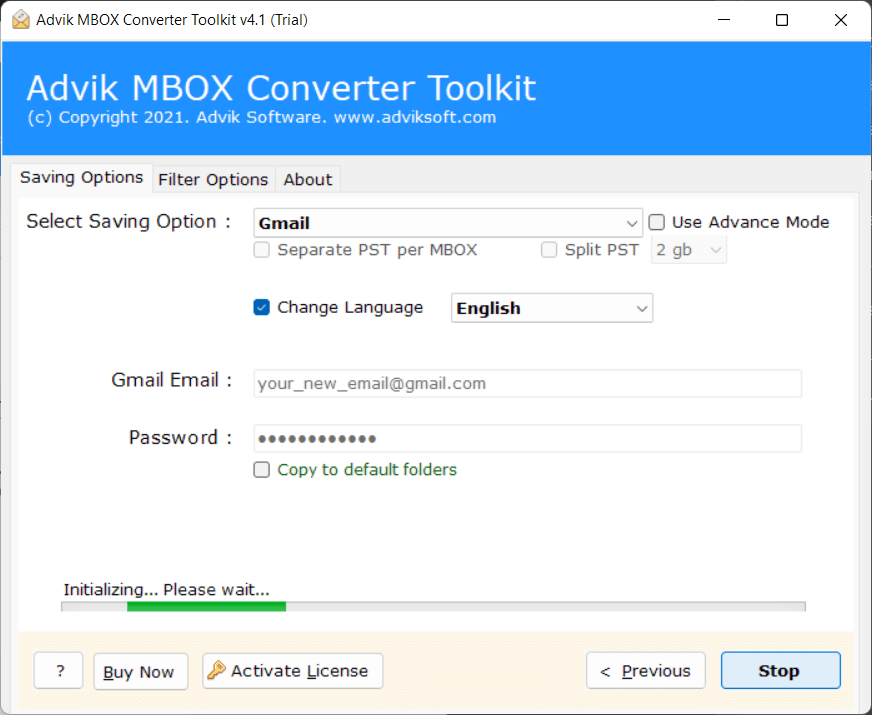The image size is (872, 715).
Task: Click into the Password input field
Action: click(x=527, y=438)
